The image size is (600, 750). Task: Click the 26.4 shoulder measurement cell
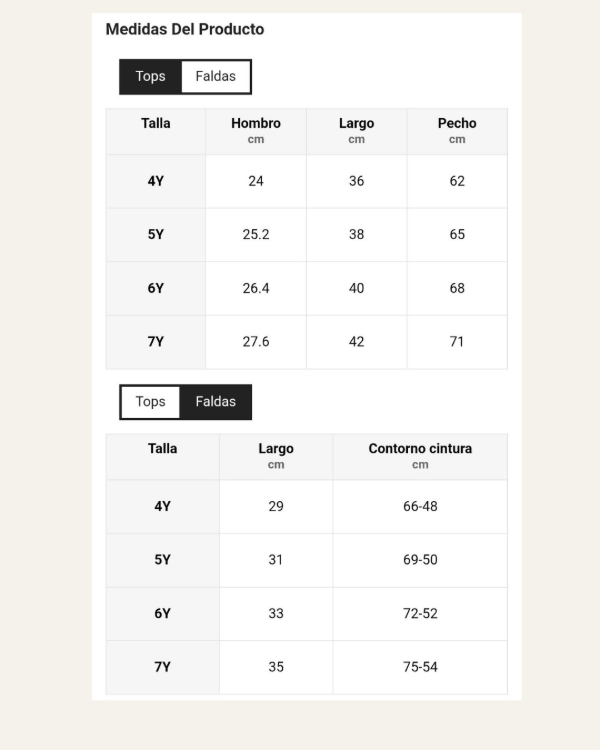256,288
